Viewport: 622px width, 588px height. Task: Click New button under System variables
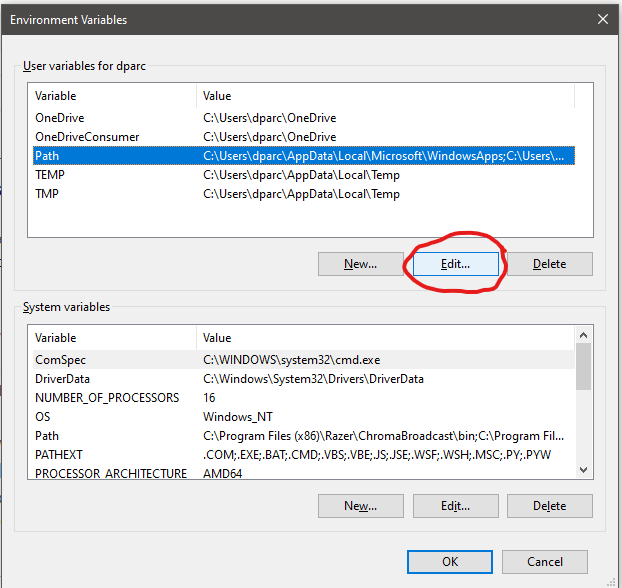(360, 506)
